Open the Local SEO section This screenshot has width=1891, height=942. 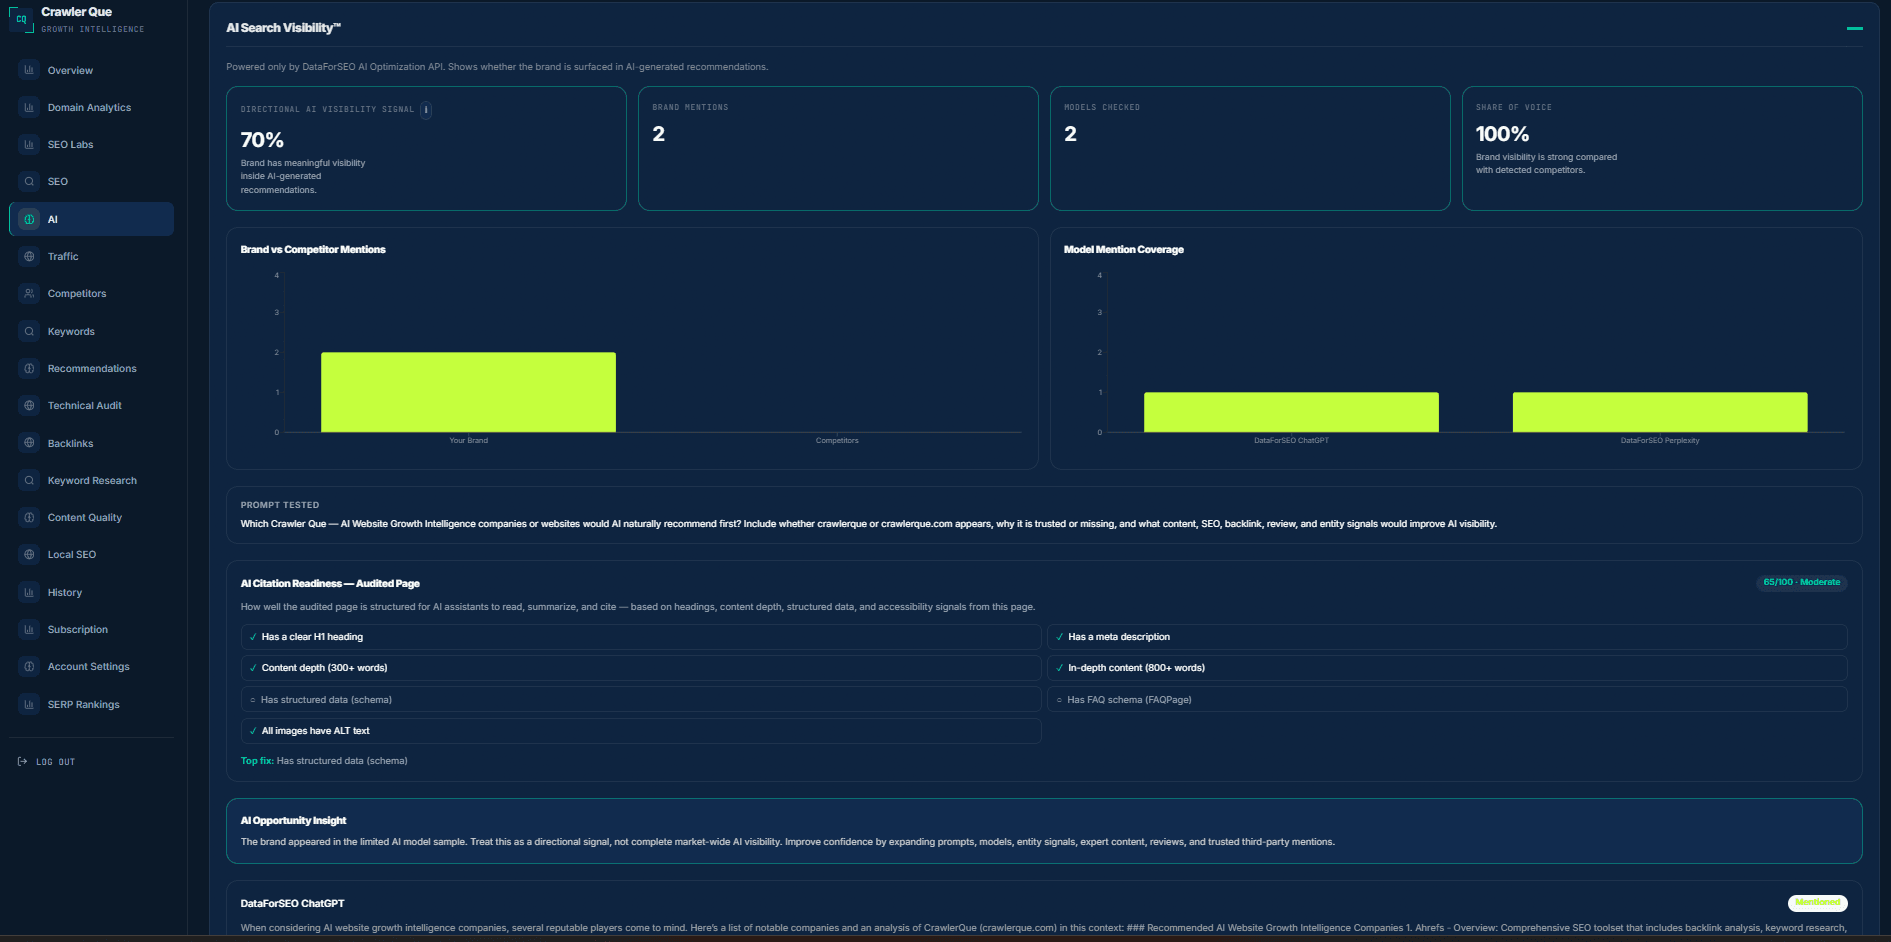(91, 554)
